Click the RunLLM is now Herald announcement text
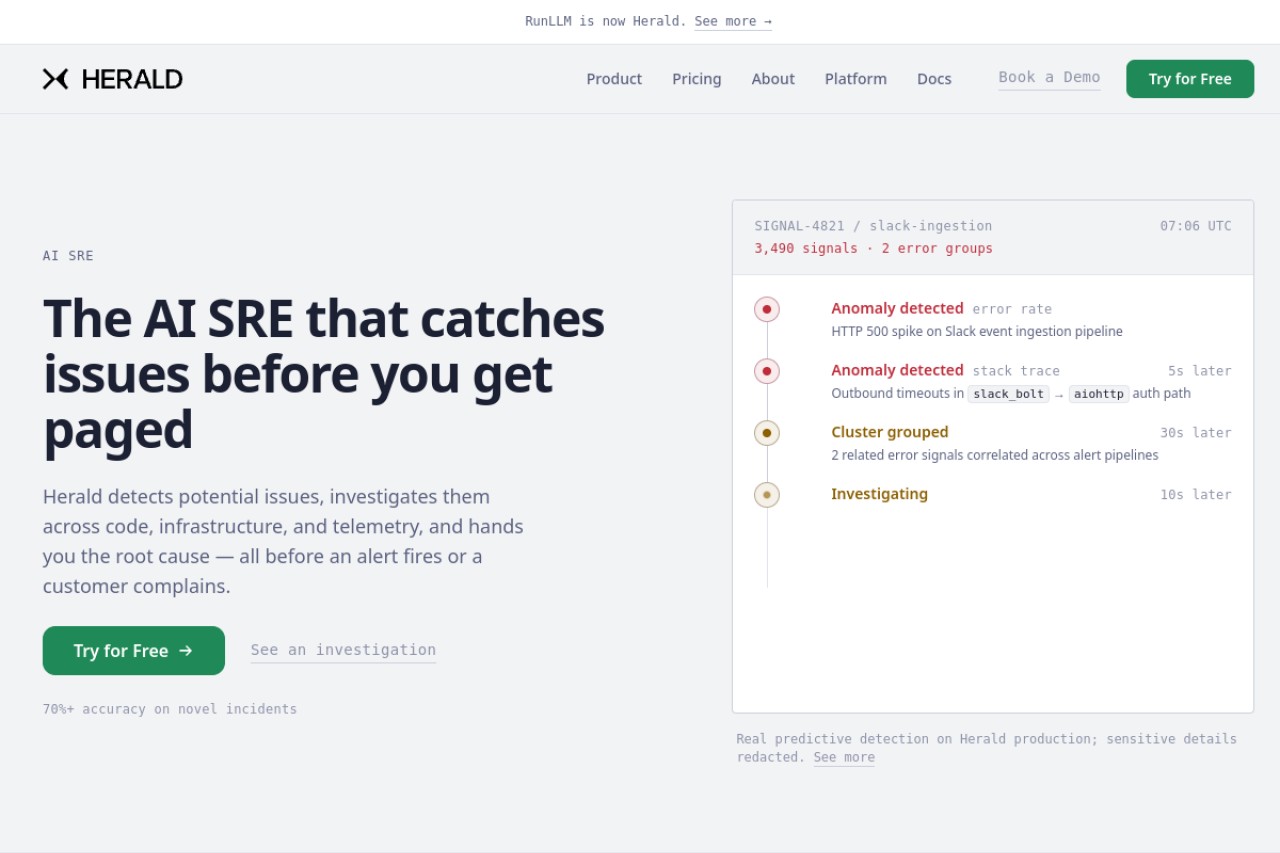Screen dimensions: 1280x853 pyautogui.click(x=606, y=21)
